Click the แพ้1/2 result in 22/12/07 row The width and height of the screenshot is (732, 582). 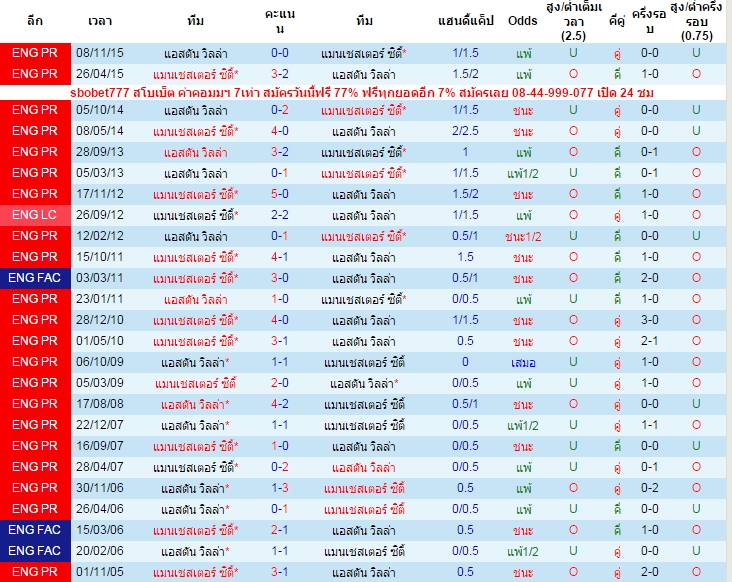(x=523, y=425)
